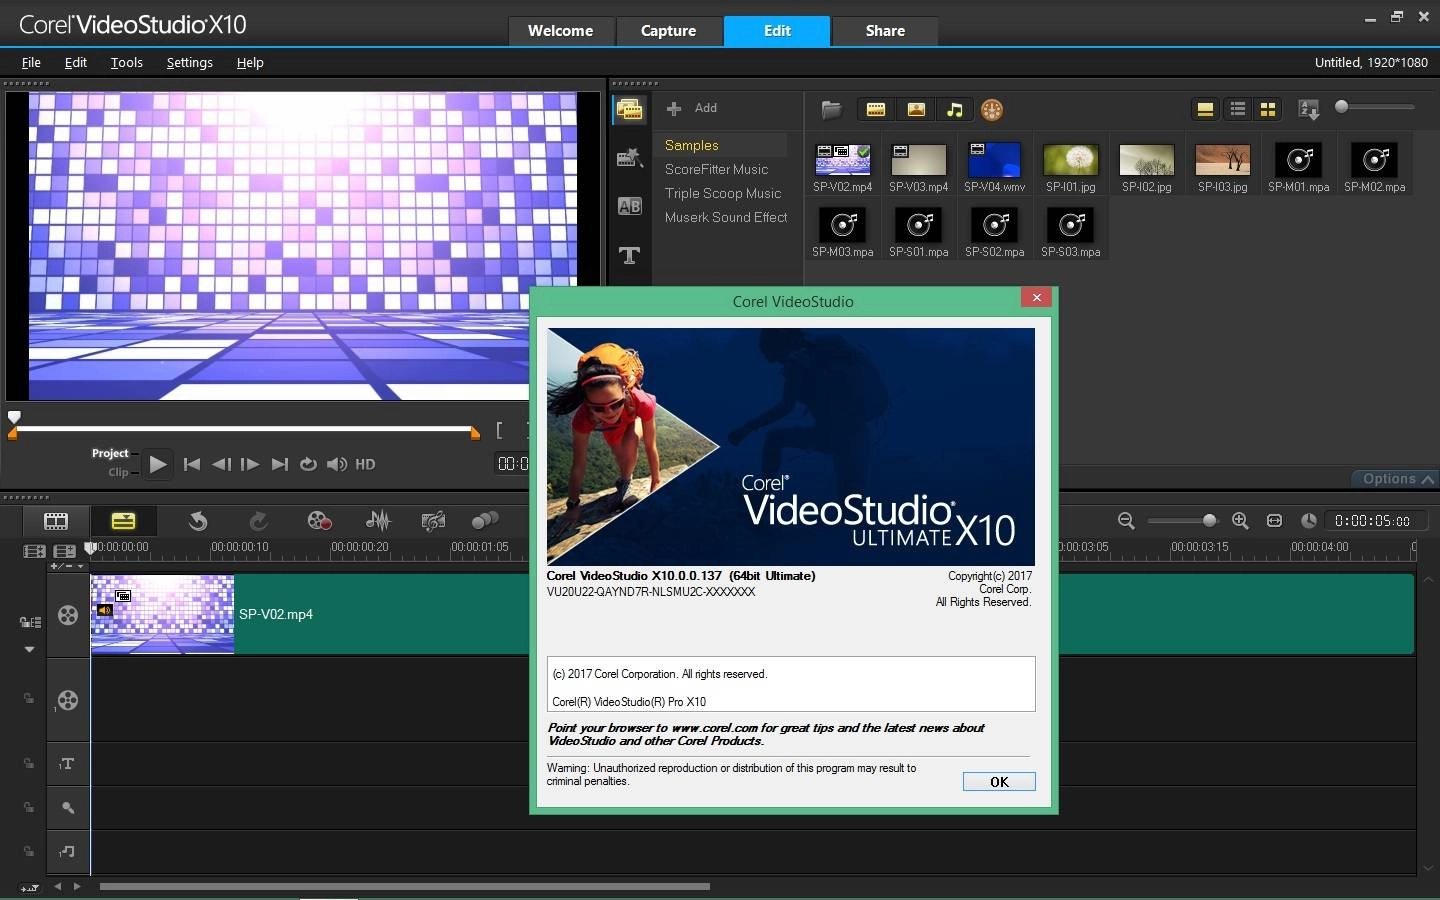Toggle ripple editing lock on video track
Screen dimensions: 1440x900
[30, 622]
